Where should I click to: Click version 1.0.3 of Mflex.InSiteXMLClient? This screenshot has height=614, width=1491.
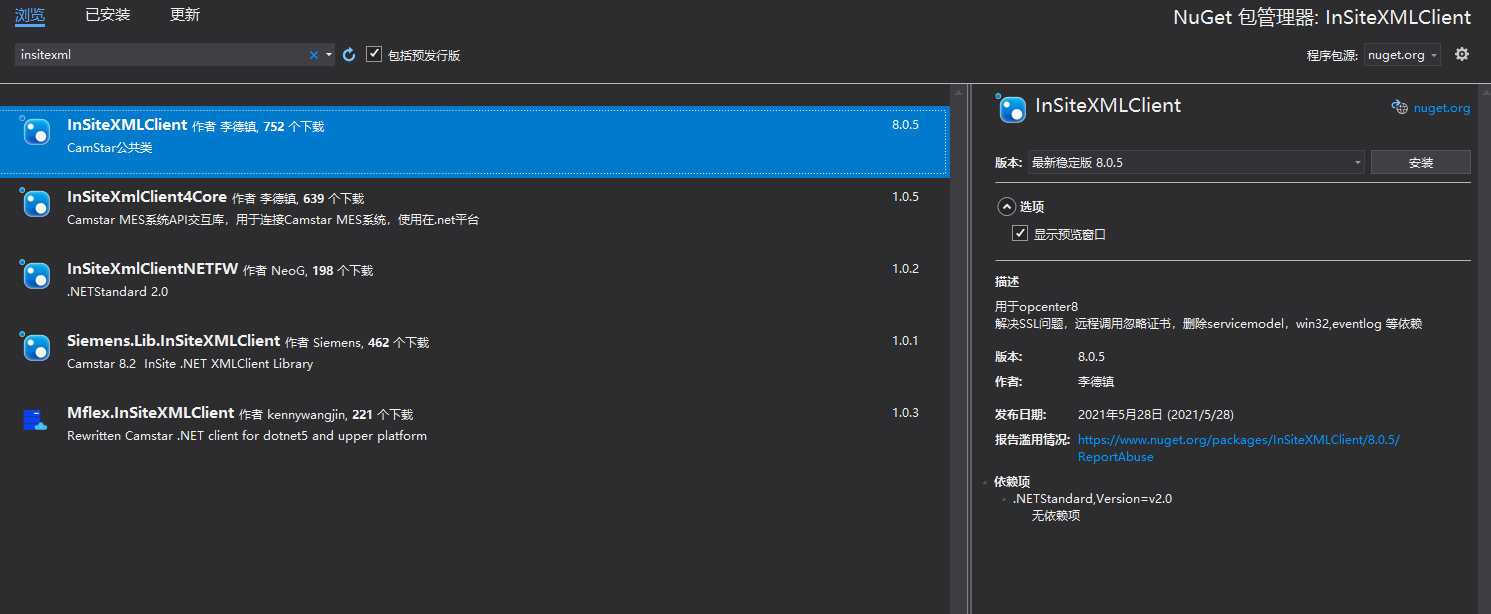point(905,413)
